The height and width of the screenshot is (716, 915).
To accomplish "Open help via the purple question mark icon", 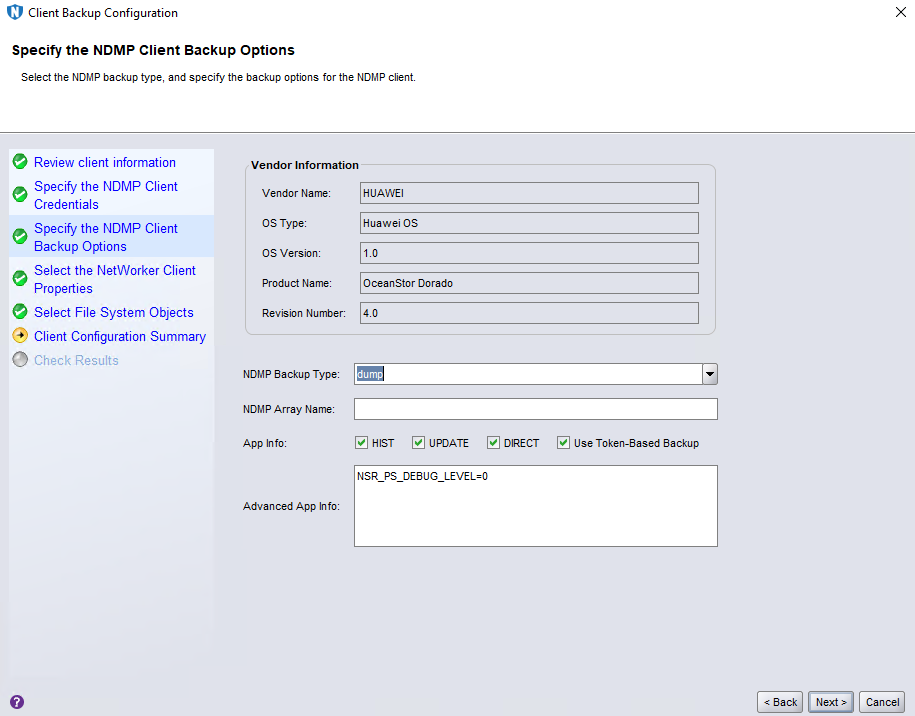I will click(17, 701).
